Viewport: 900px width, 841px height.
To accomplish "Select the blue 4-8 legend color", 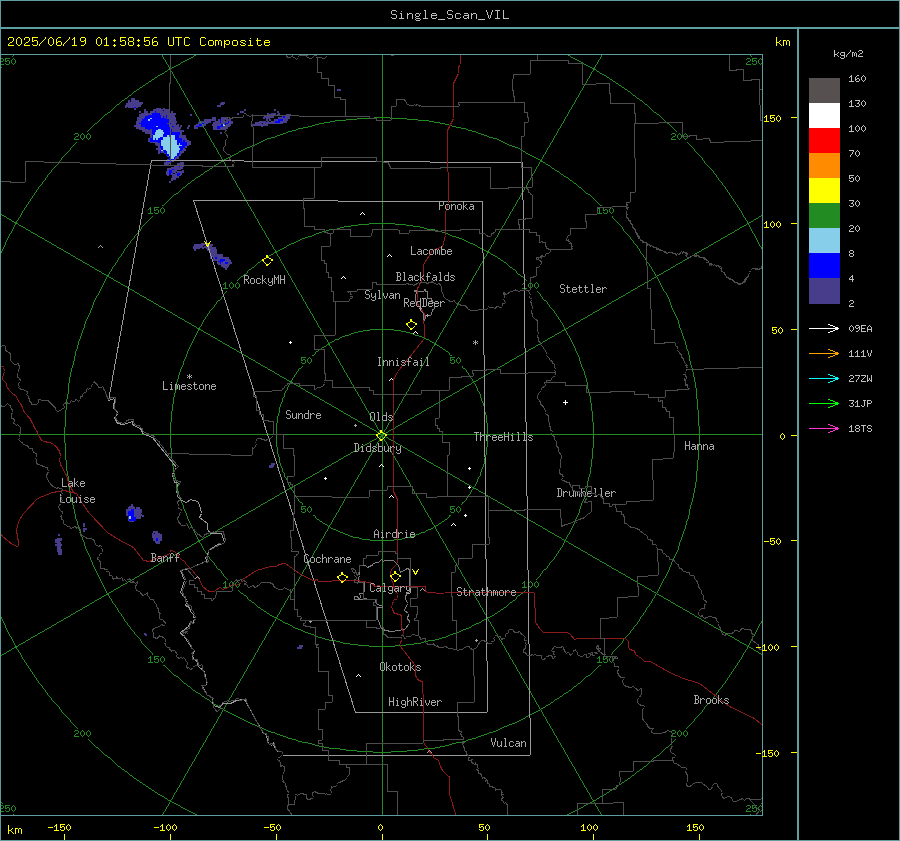I will pos(824,265).
